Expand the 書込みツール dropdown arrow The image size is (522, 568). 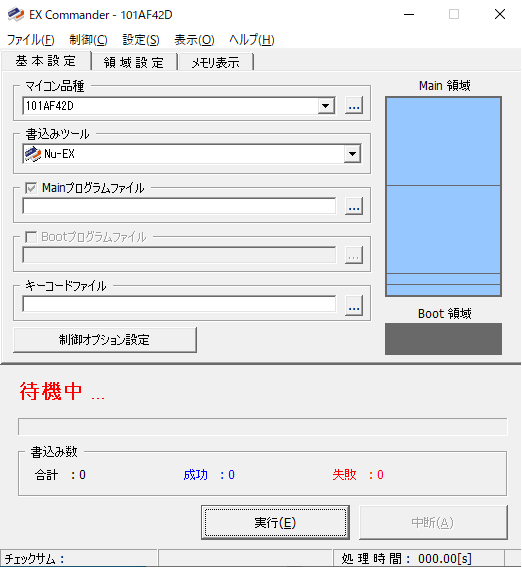pyautogui.click(x=352, y=154)
